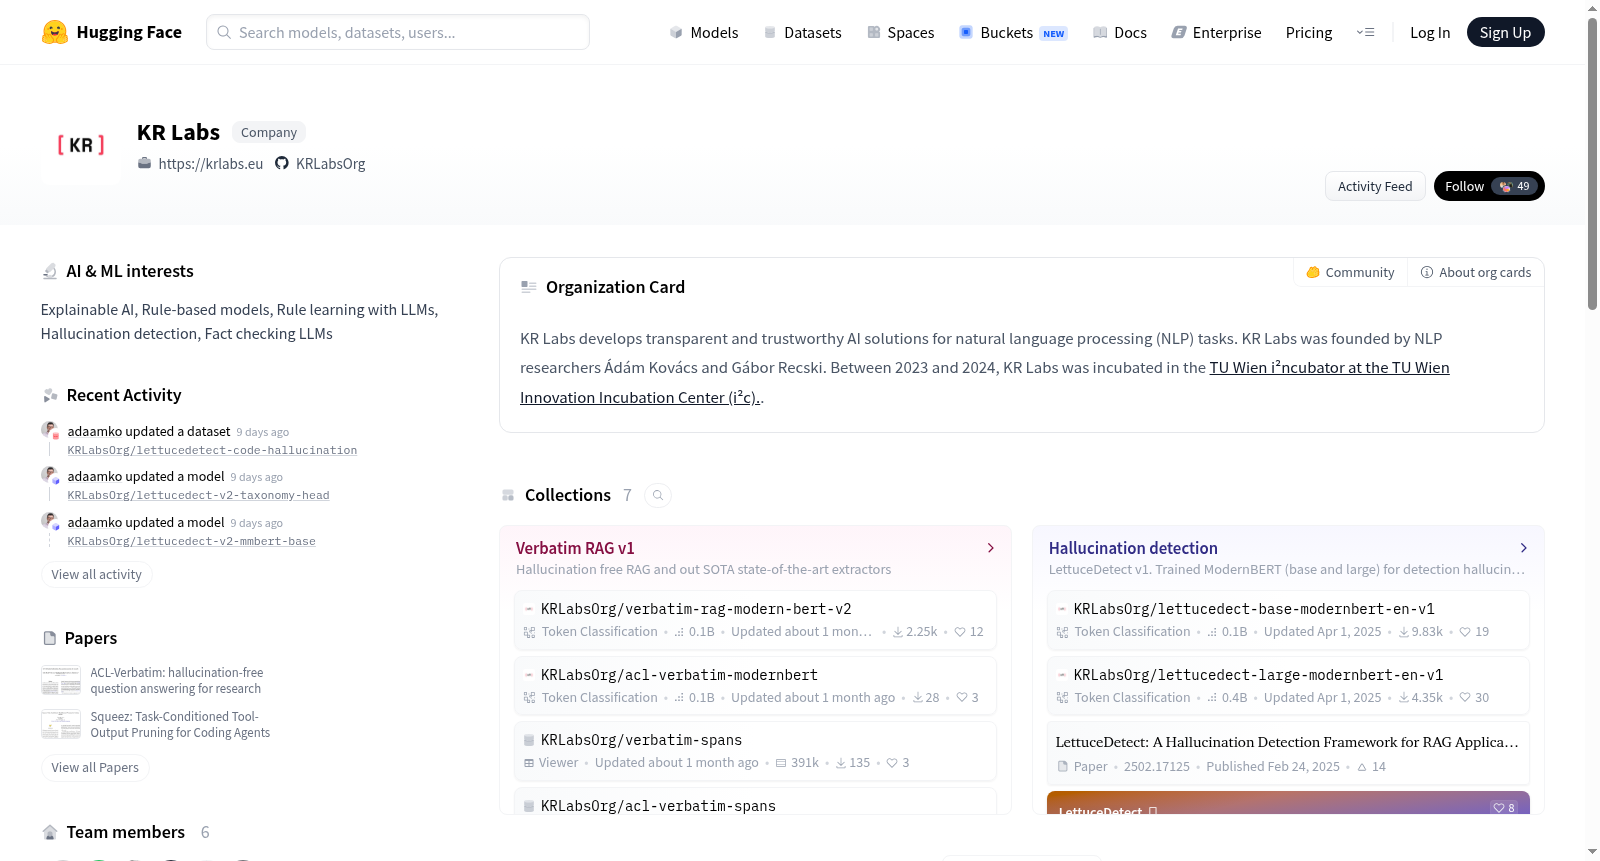Image resolution: width=1600 pixels, height=861 pixels.
Task: Visit the https://krlabs.eu website link
Action: [210, 163]
